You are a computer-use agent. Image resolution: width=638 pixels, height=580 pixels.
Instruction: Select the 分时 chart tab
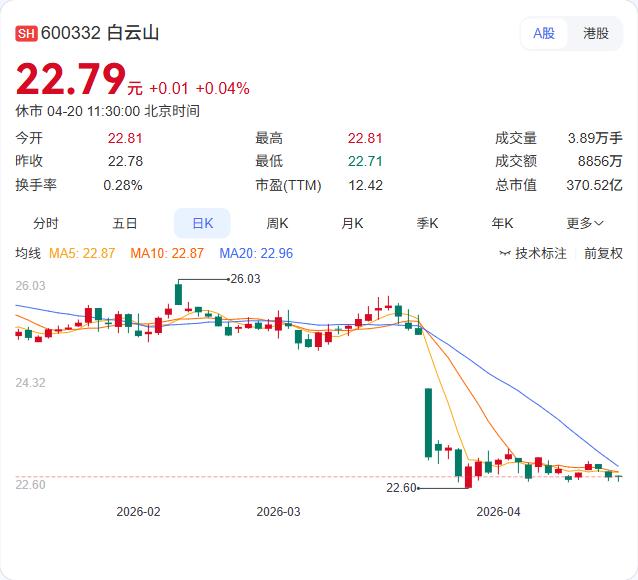tap(46, 223)
